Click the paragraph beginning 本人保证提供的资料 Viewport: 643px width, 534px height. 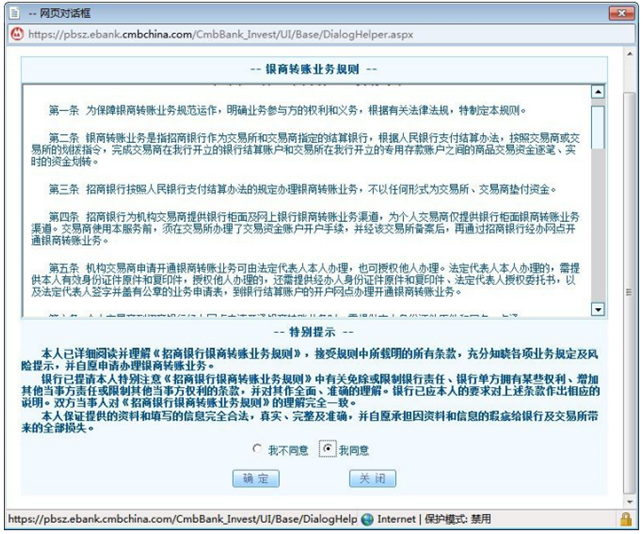click(x=310, y=422)
